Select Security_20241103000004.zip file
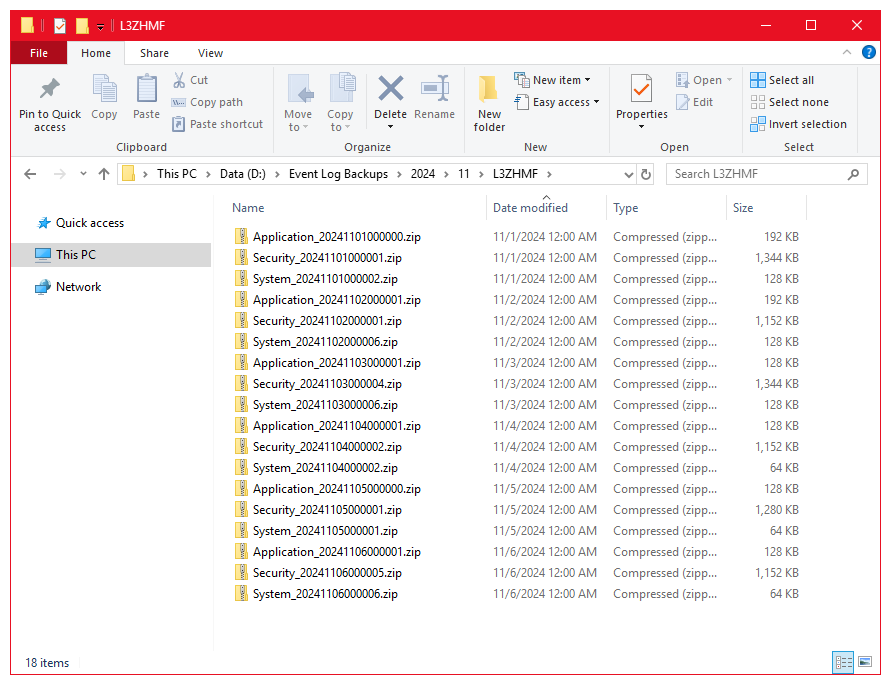Screen dimensions: 891x685 [327, 384]
